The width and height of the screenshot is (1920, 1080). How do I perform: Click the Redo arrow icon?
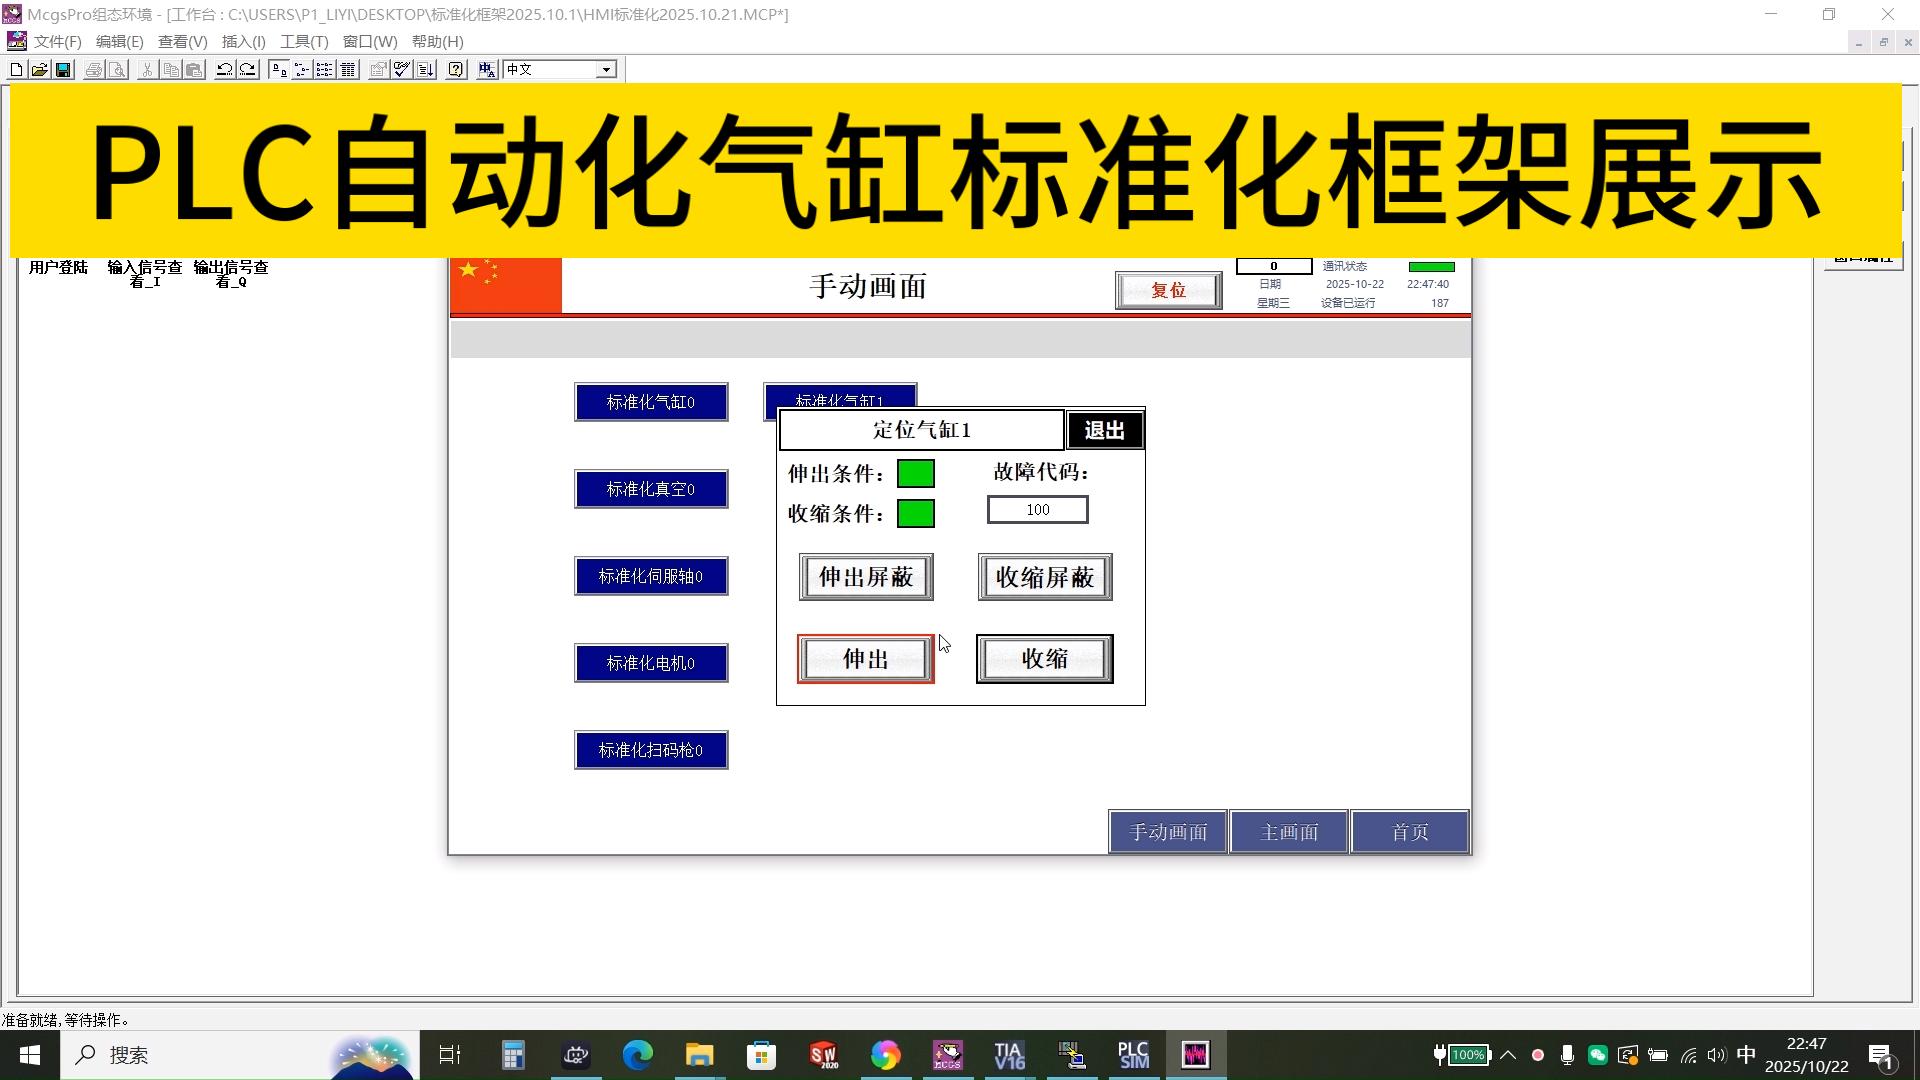[248, 69]
